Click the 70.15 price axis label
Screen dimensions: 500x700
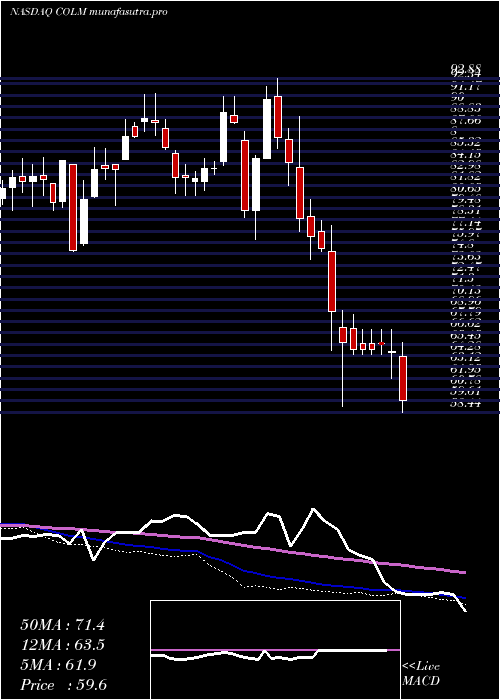[x=466, y=292]
